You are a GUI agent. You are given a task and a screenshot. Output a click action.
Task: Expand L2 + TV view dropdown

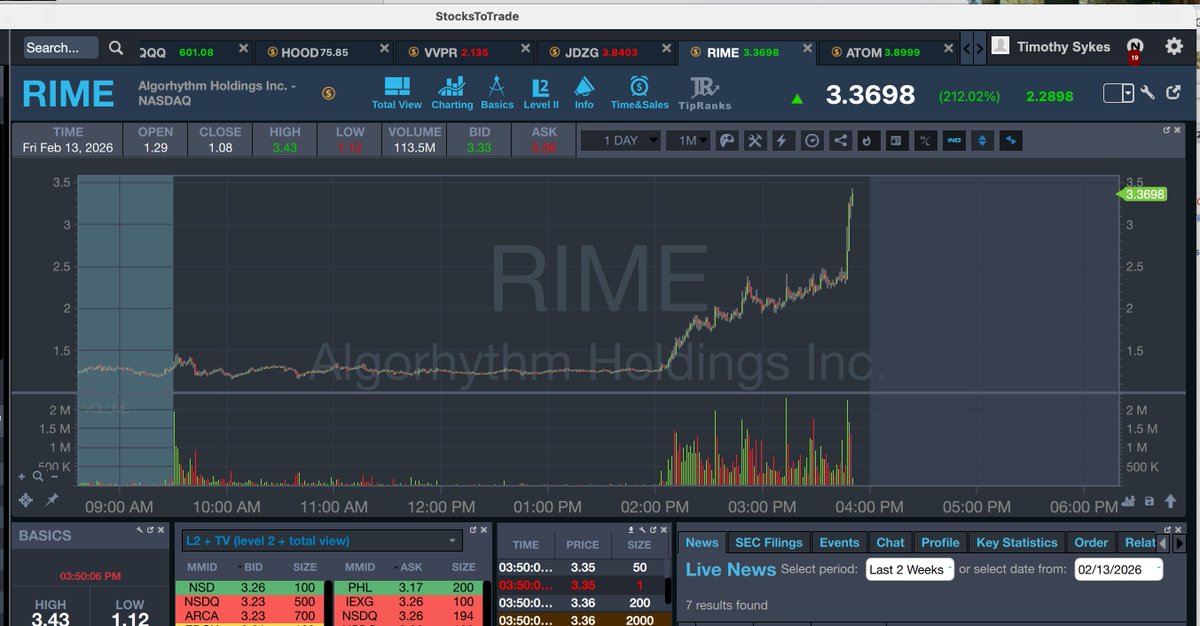(323, 541)
